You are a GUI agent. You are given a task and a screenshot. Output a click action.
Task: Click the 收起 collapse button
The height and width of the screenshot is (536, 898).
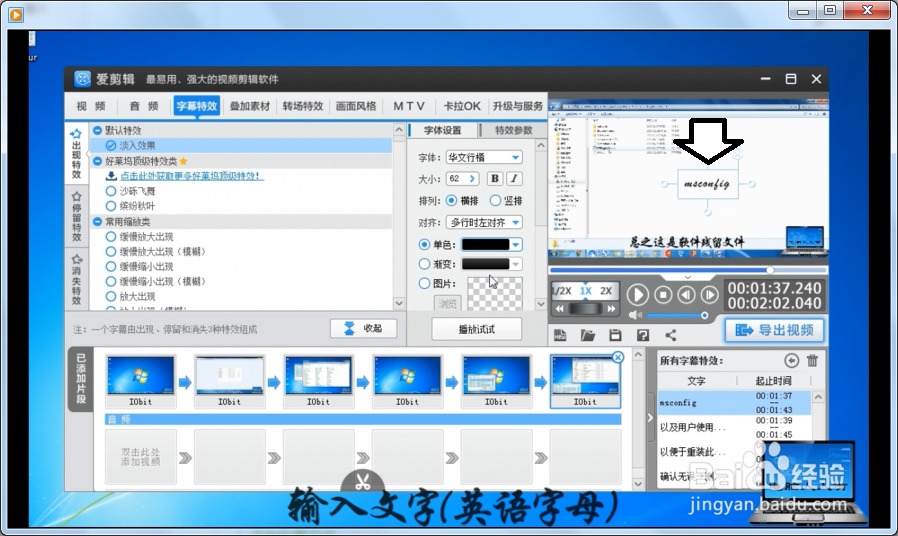pos(364,328)
